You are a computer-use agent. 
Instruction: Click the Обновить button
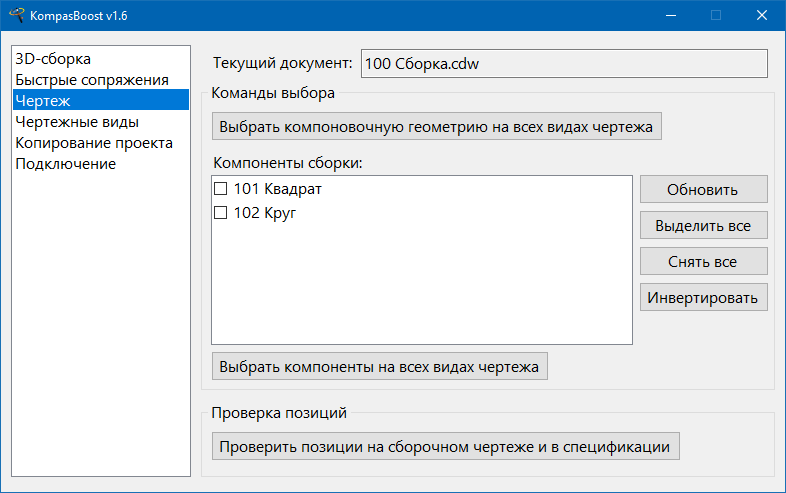click(703, 190)
